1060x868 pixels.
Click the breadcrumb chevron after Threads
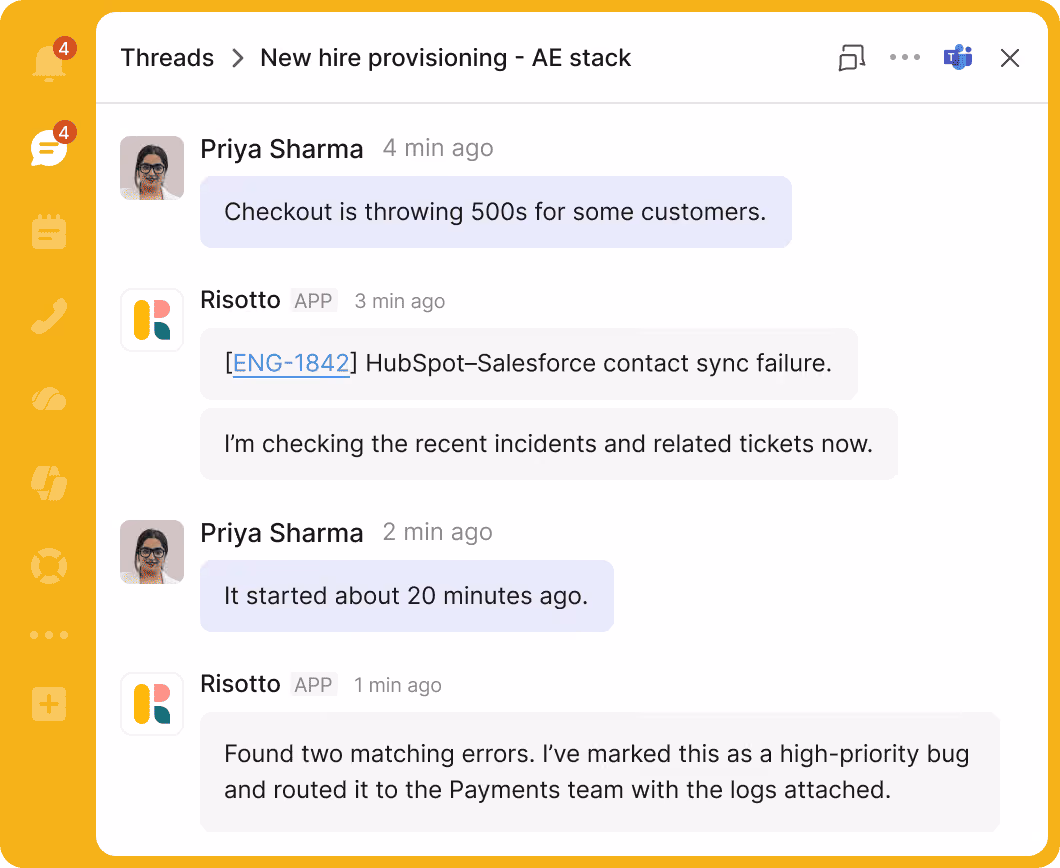click(x=237, y=58)
